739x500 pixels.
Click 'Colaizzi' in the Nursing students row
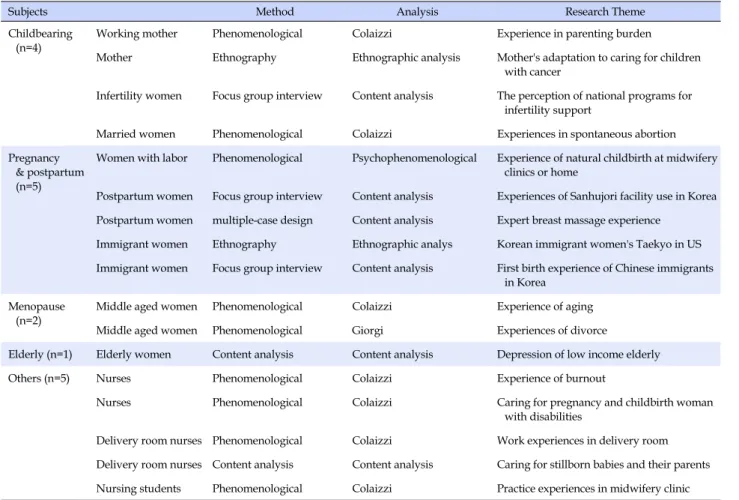coord(372,489)
